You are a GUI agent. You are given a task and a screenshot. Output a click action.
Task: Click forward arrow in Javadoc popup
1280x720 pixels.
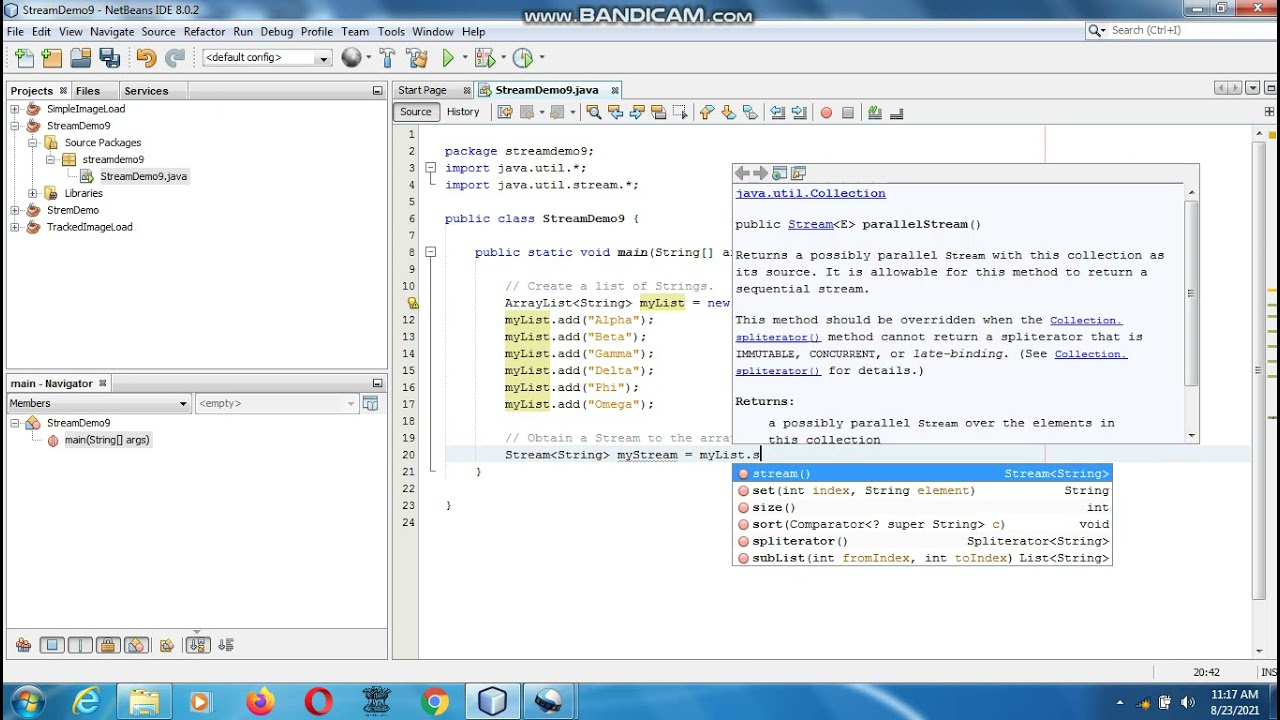pos(760,174)
